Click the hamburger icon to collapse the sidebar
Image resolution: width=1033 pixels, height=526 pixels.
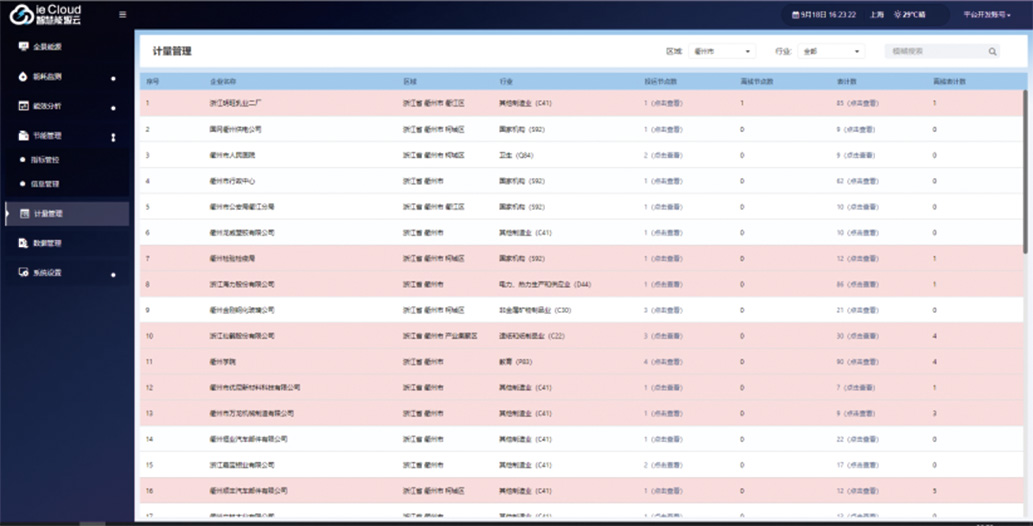[122, 14]
